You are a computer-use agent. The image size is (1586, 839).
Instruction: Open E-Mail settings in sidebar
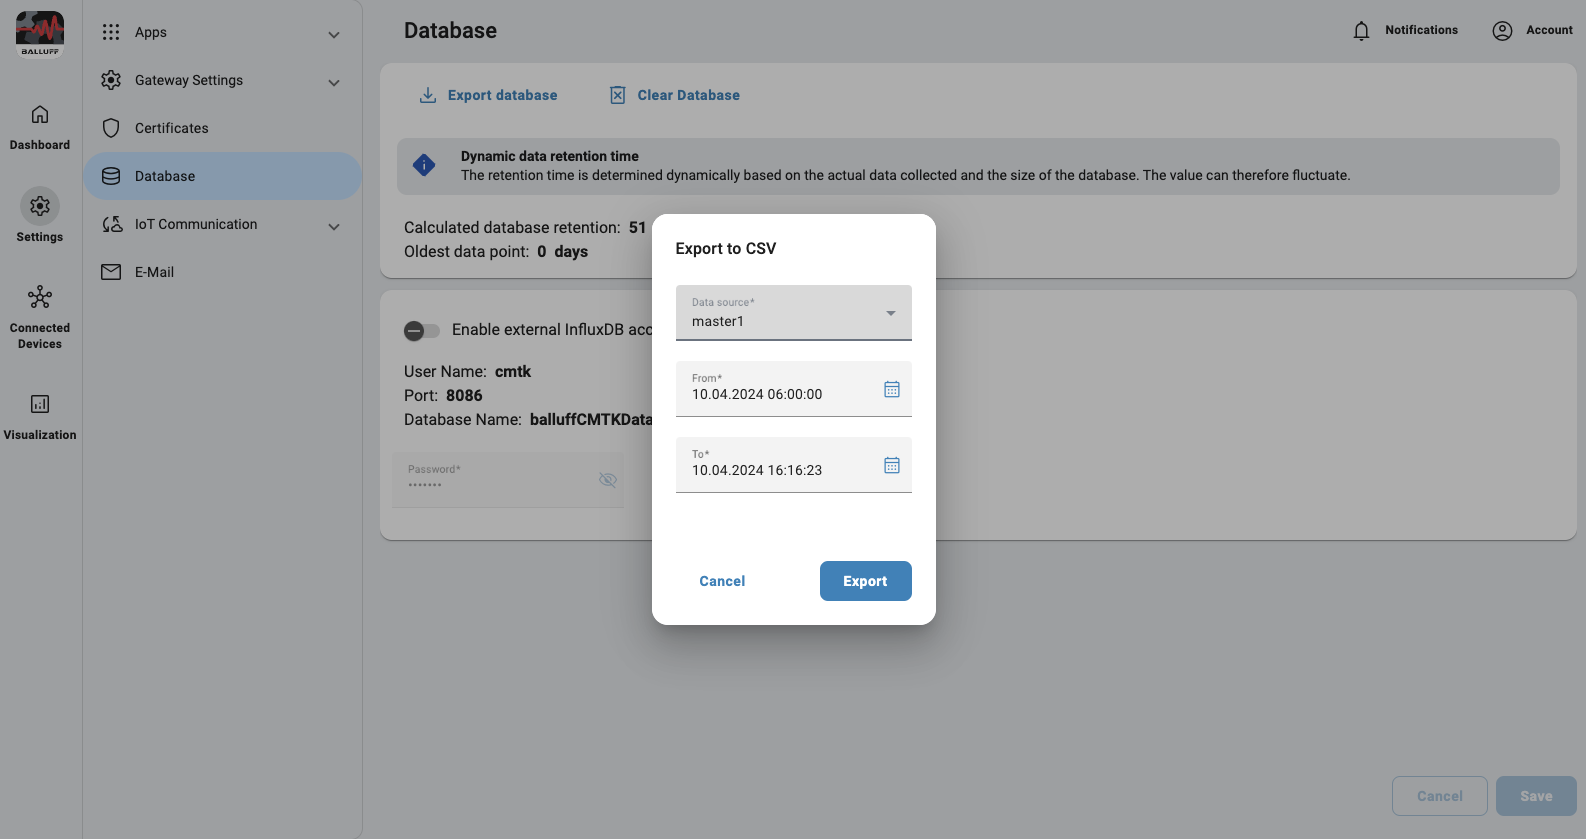[154, 272]
